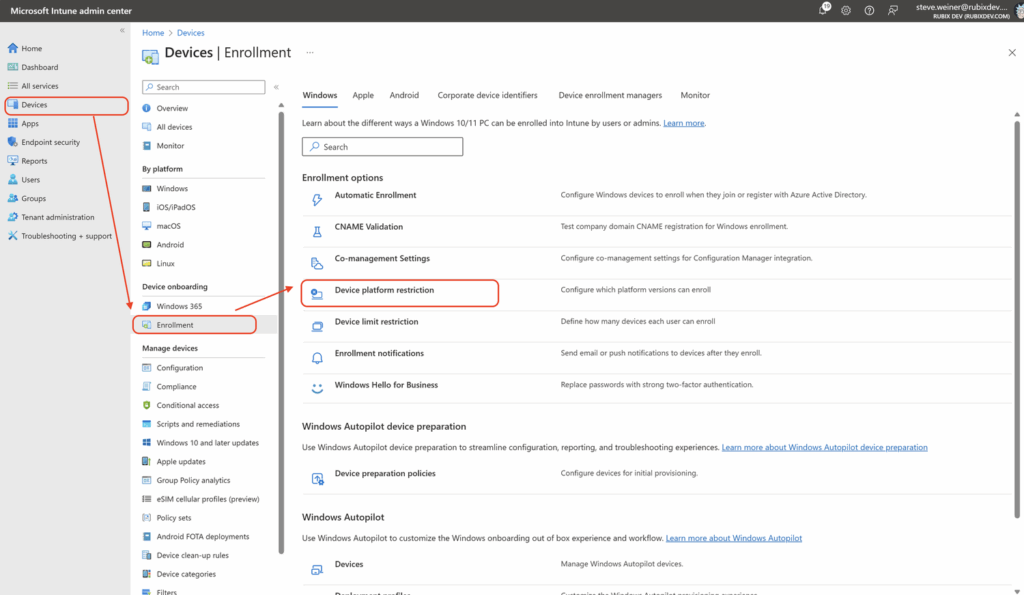Click the Troubleshooting + support wrench icon
Image resolution: width=1024 pixels, height=595 pixels.
tap(12, 236)
